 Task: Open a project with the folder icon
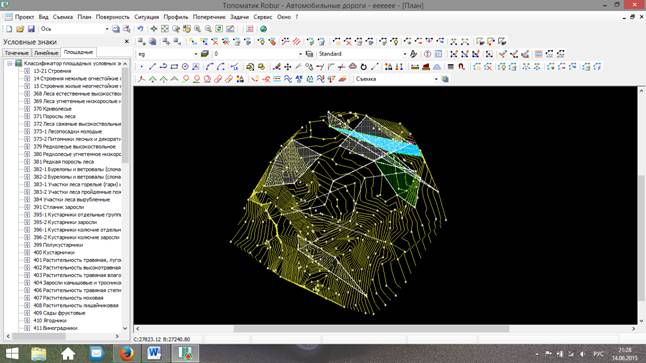pos(20,29)
